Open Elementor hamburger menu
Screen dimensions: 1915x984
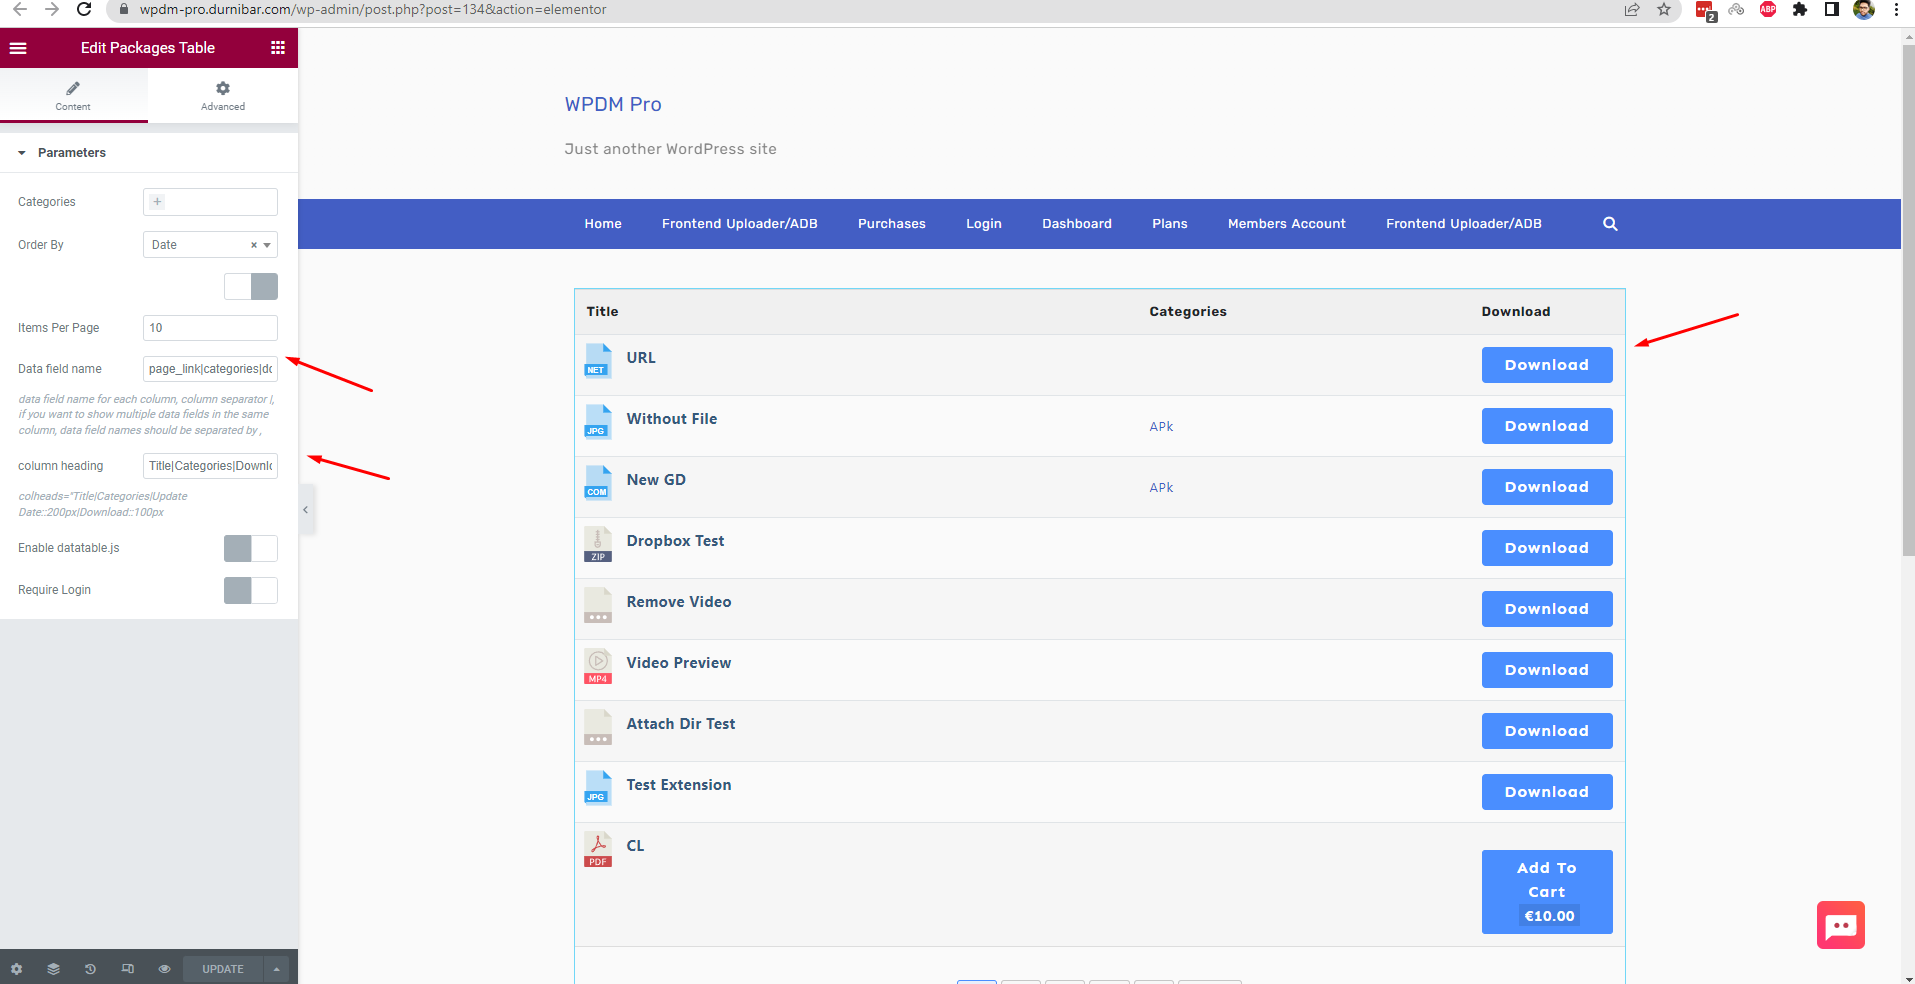click(x=18, y=48)
